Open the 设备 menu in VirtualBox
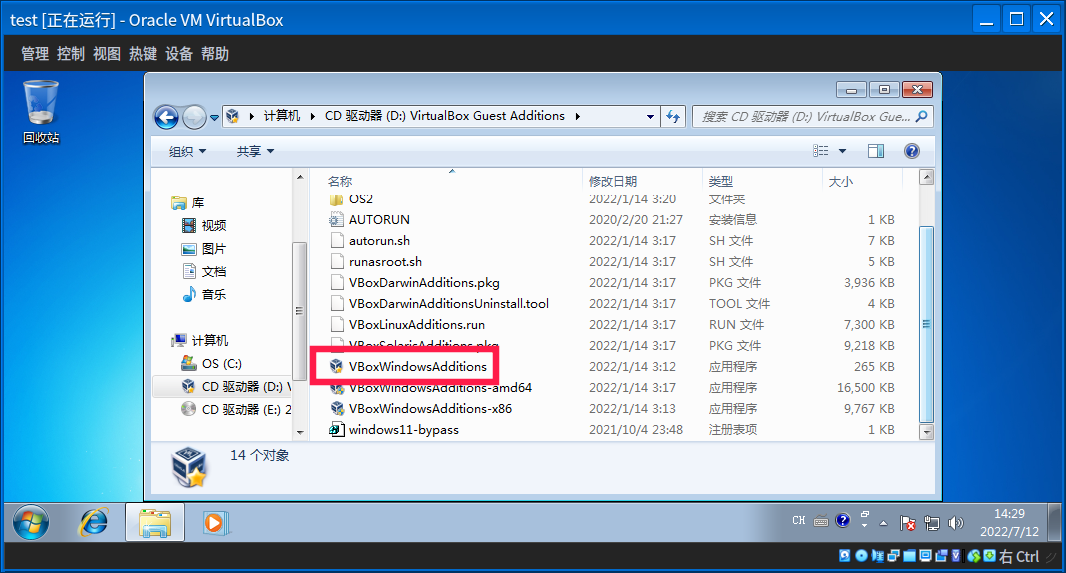The image size is (1066, 573). click(179, 54)
